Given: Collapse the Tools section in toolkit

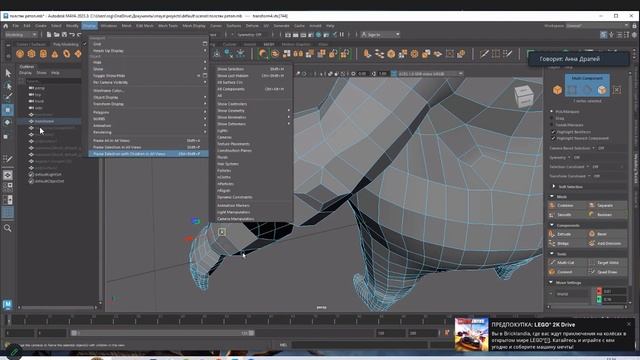Looking at the screenshot, I should [552, 253].
